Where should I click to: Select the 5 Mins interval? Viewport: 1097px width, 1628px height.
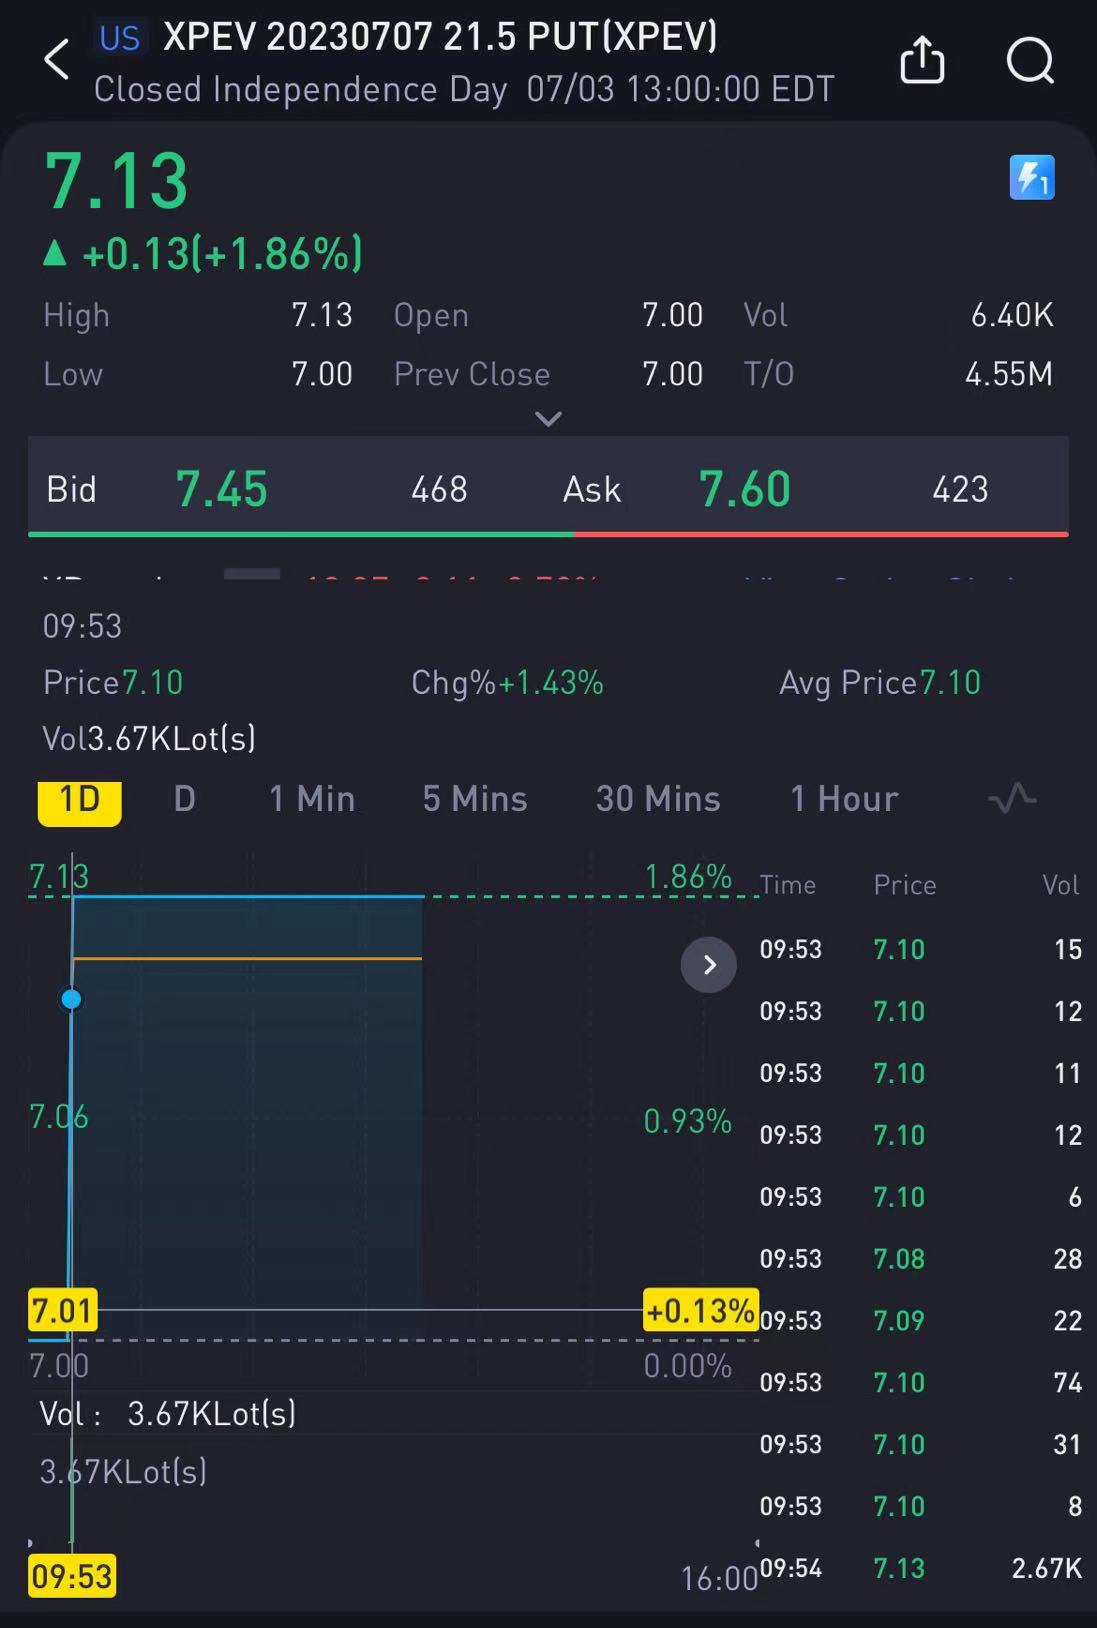pos(475,799)
